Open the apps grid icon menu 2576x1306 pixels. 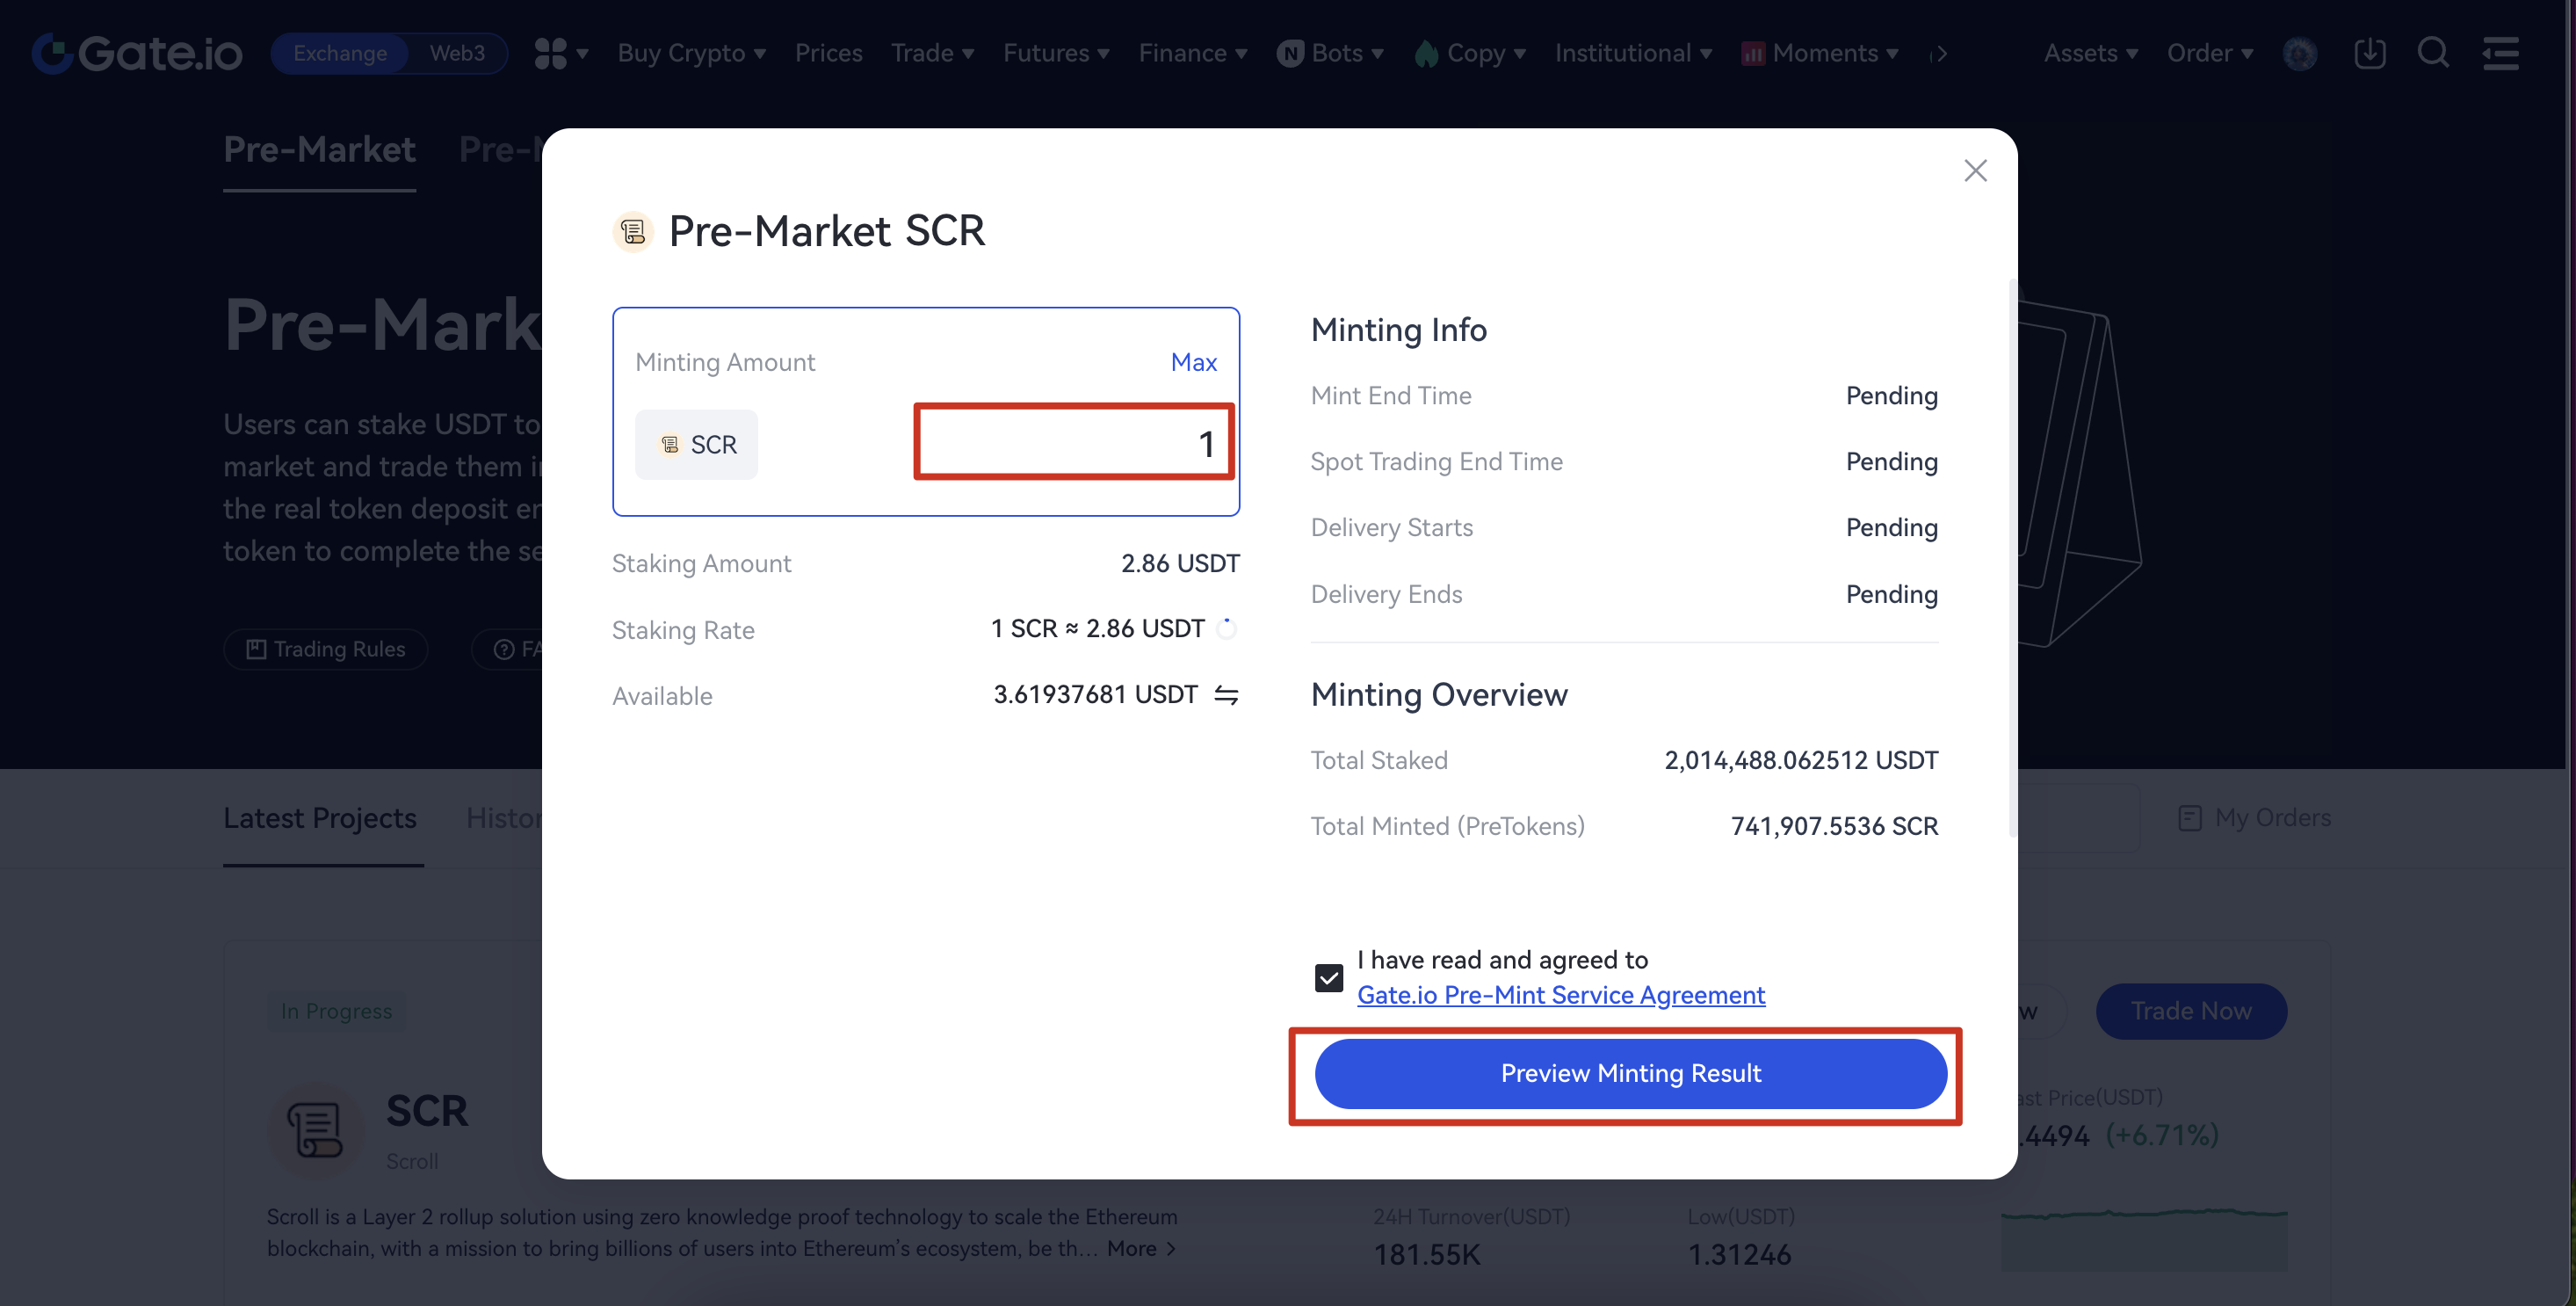pos(551,53)
